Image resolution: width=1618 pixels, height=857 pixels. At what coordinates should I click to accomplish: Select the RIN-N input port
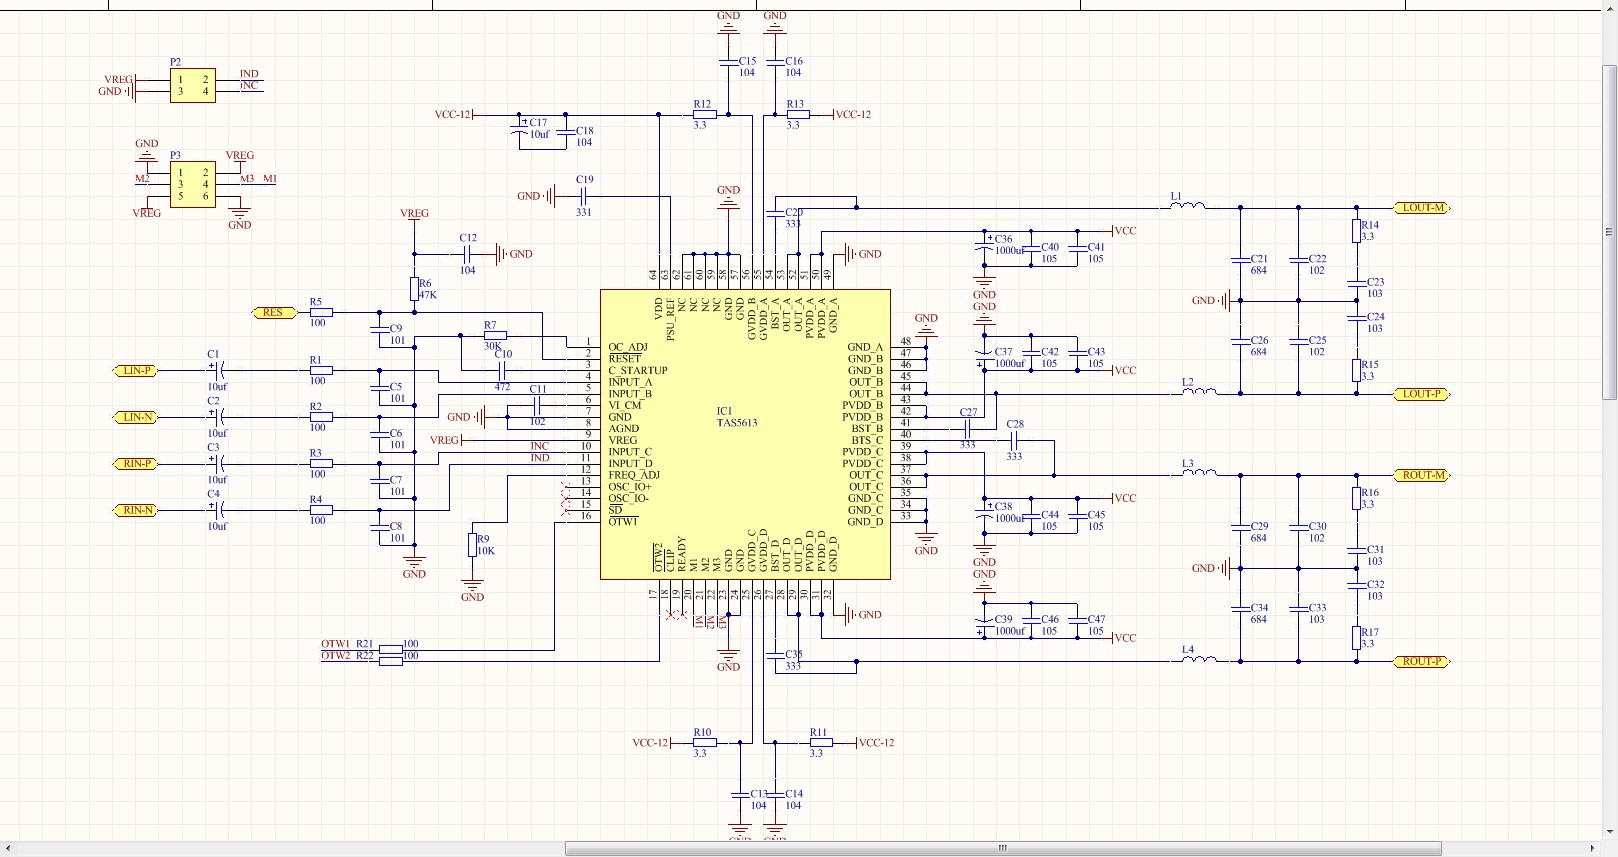click(135, 510)
